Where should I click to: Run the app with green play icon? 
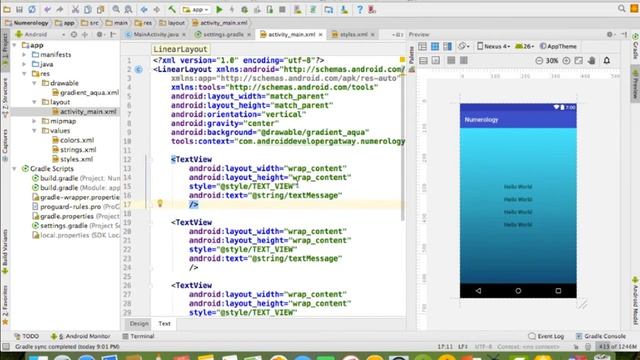point(219,9)
